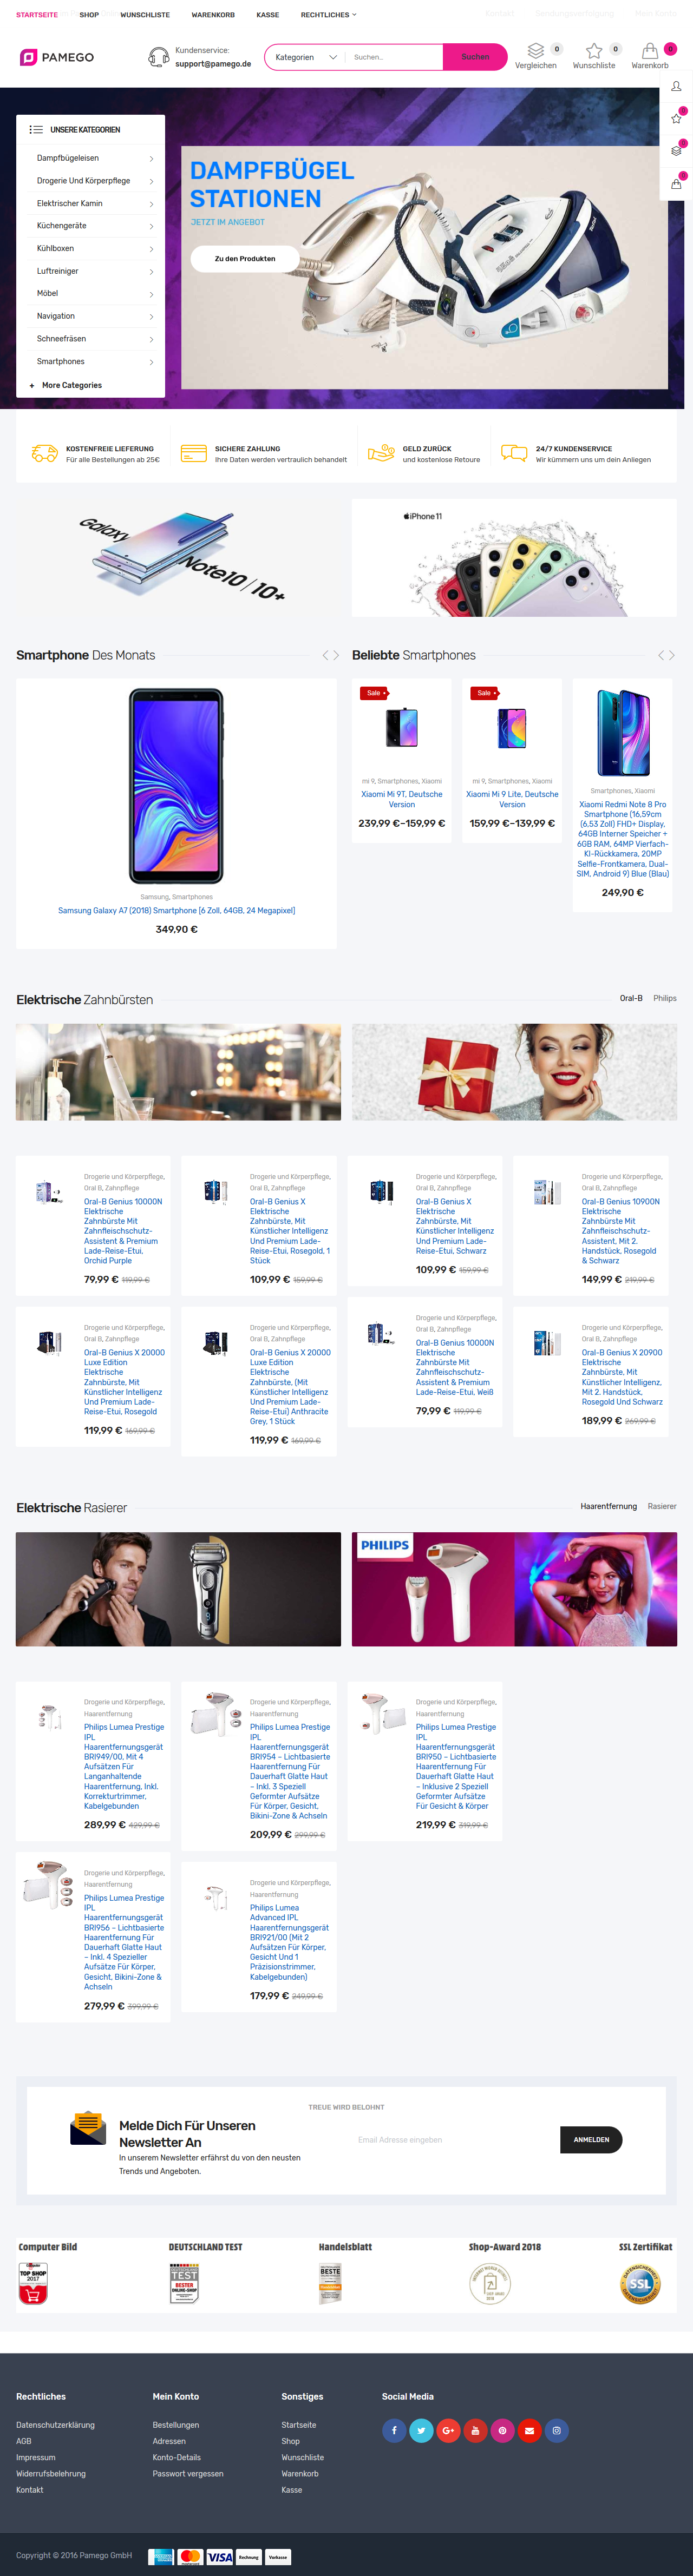Click the customer service headset icon
The image size is (693, 2576).
(x=158, y=57)
